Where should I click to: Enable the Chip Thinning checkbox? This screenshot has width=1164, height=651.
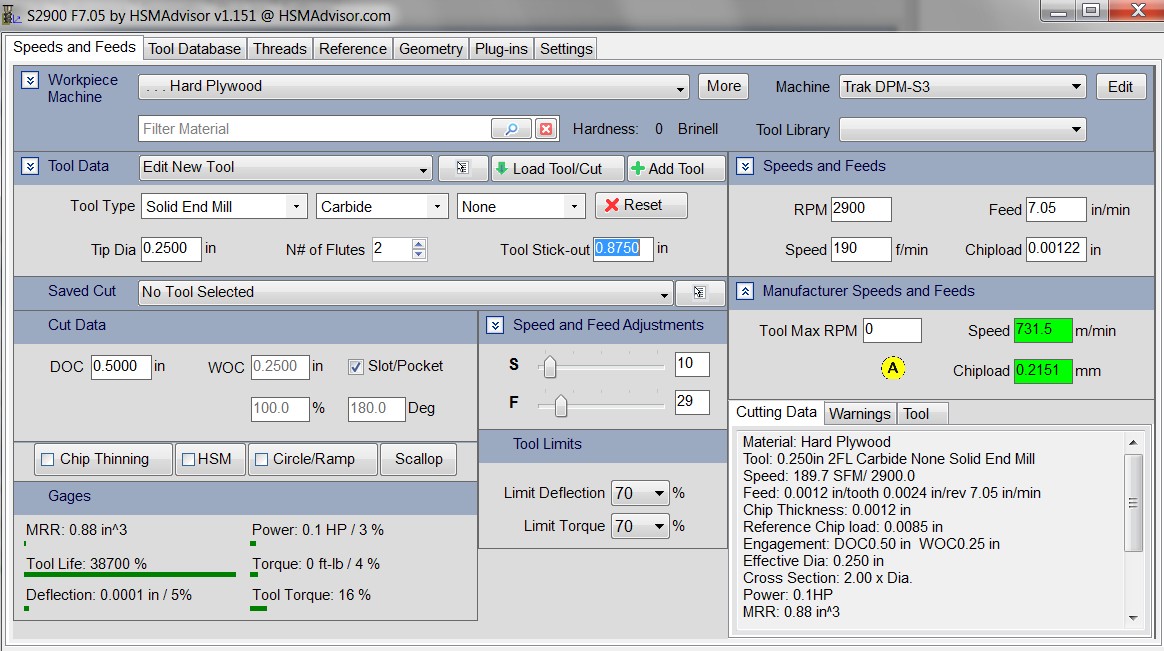[x=48, y=459]
